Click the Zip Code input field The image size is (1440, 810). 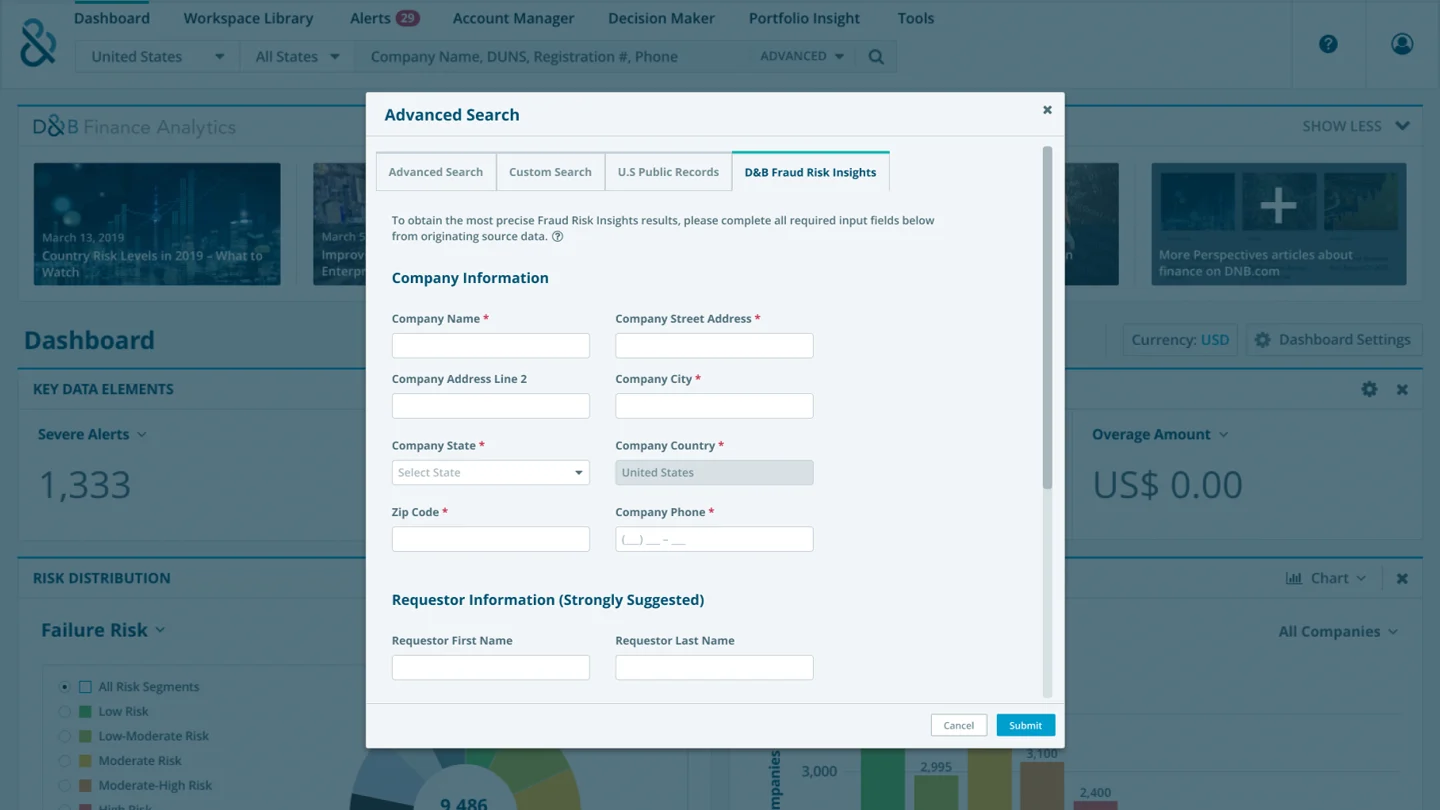click(x=490, y=539)
